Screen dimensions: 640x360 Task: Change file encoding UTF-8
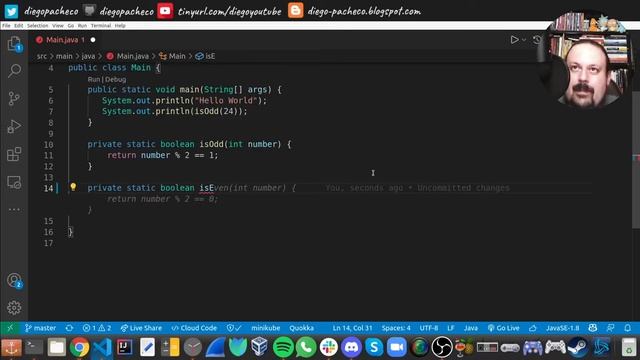[429, 328]
